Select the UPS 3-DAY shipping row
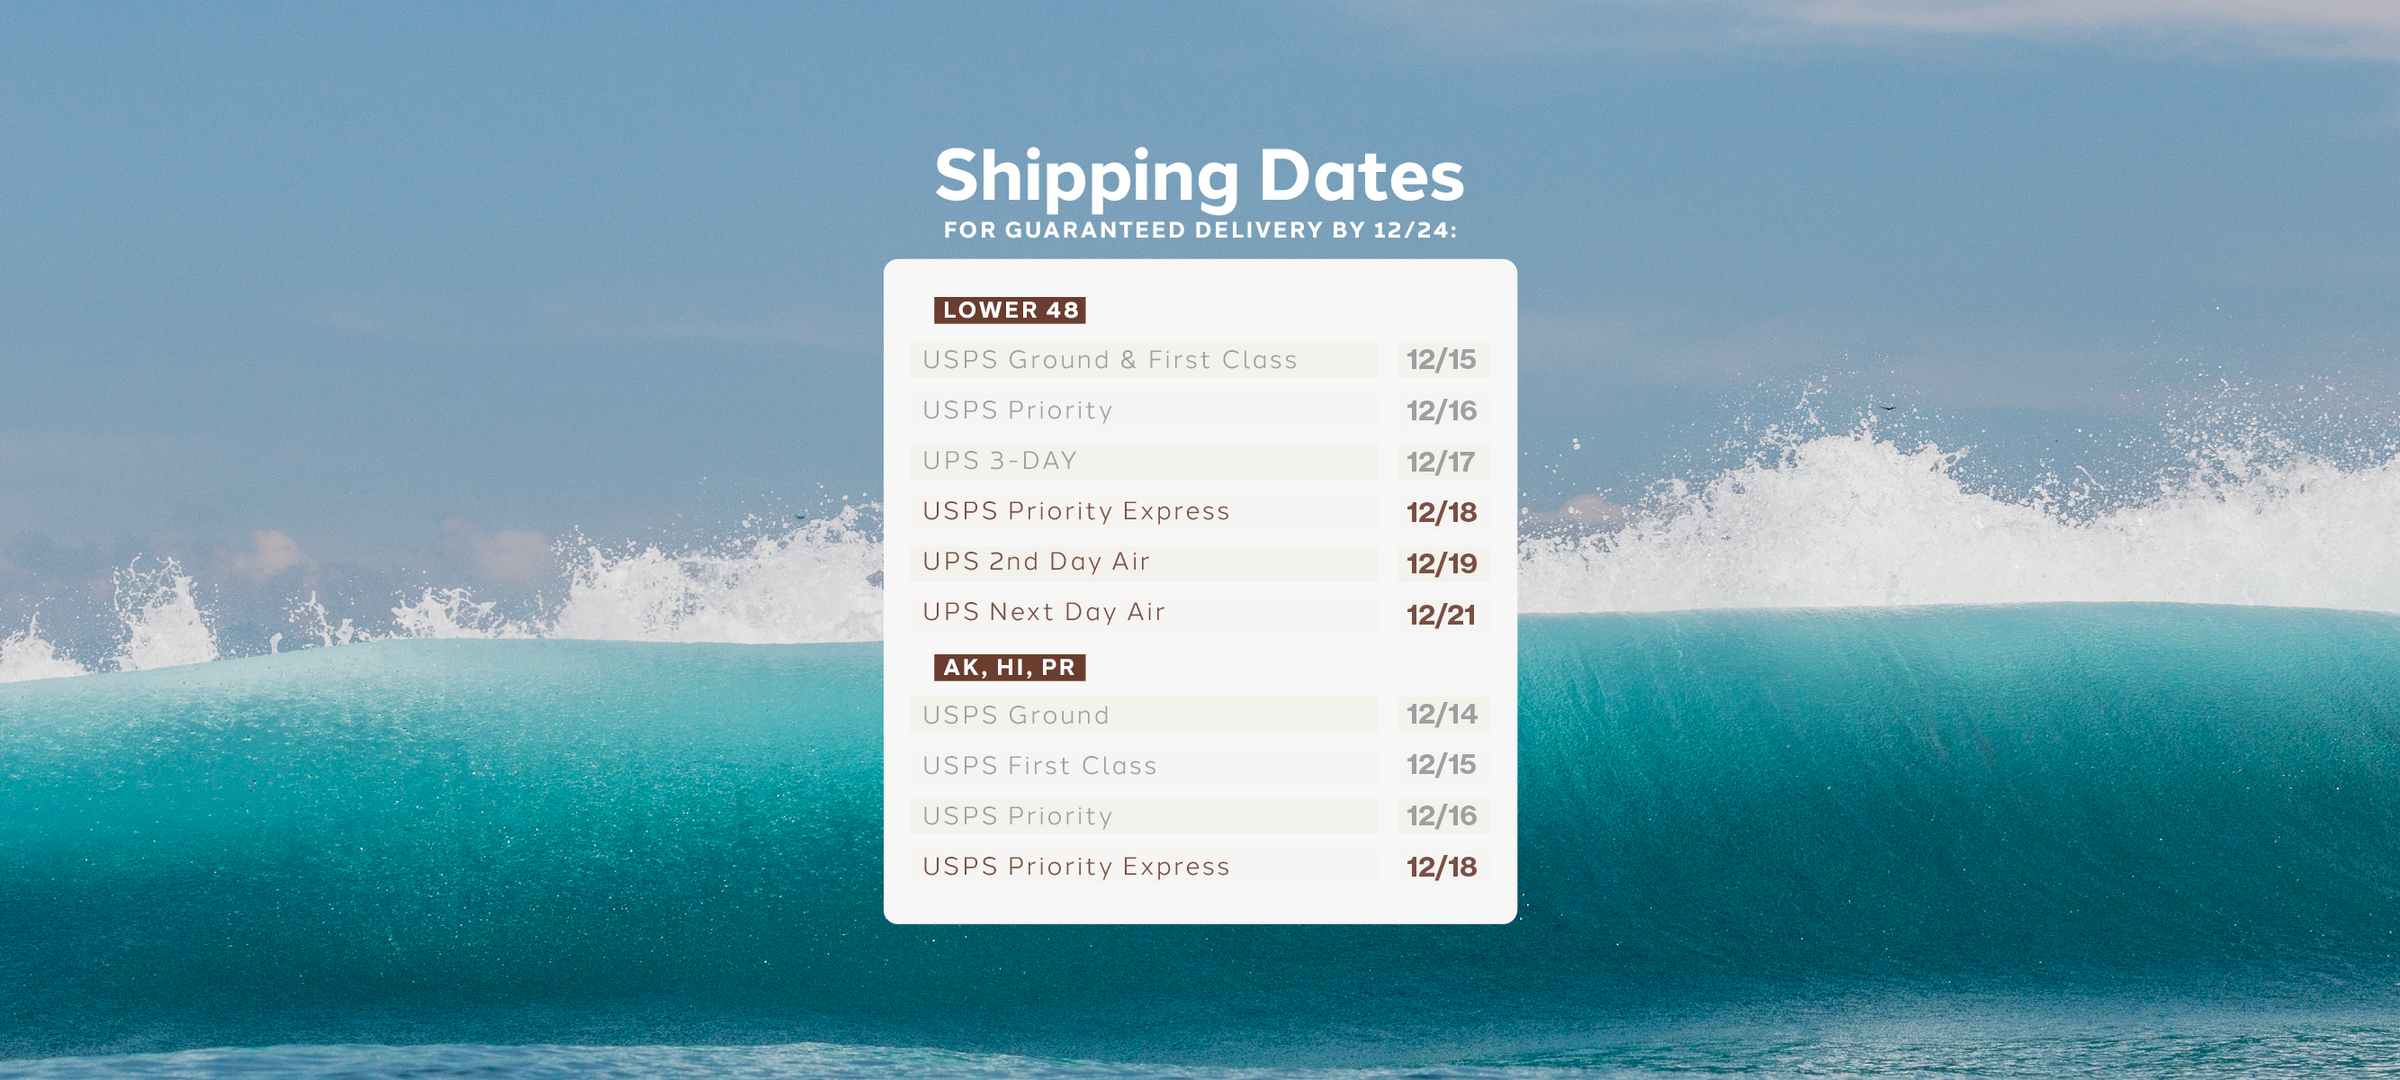The image size is (2400, 1080). pos(1000,461)
